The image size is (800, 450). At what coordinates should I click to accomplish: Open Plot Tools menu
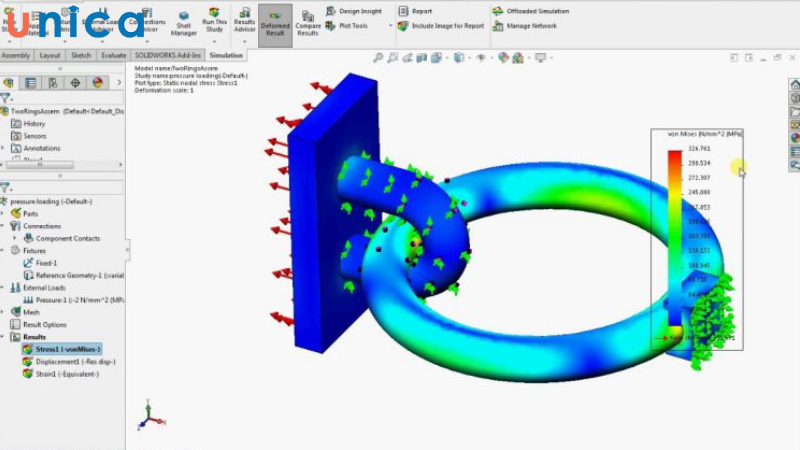click(x=347, y=26)
